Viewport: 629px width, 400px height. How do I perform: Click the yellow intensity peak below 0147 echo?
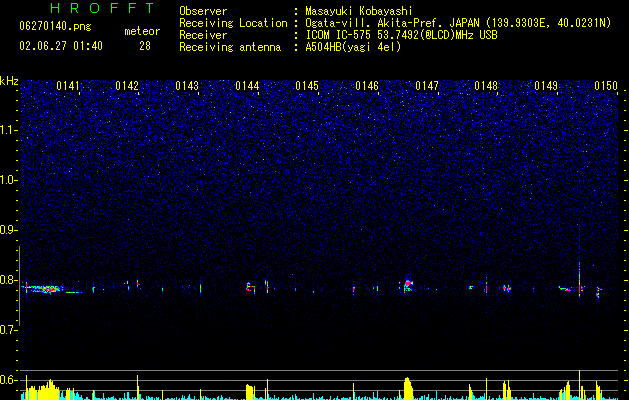coord(408,388)
